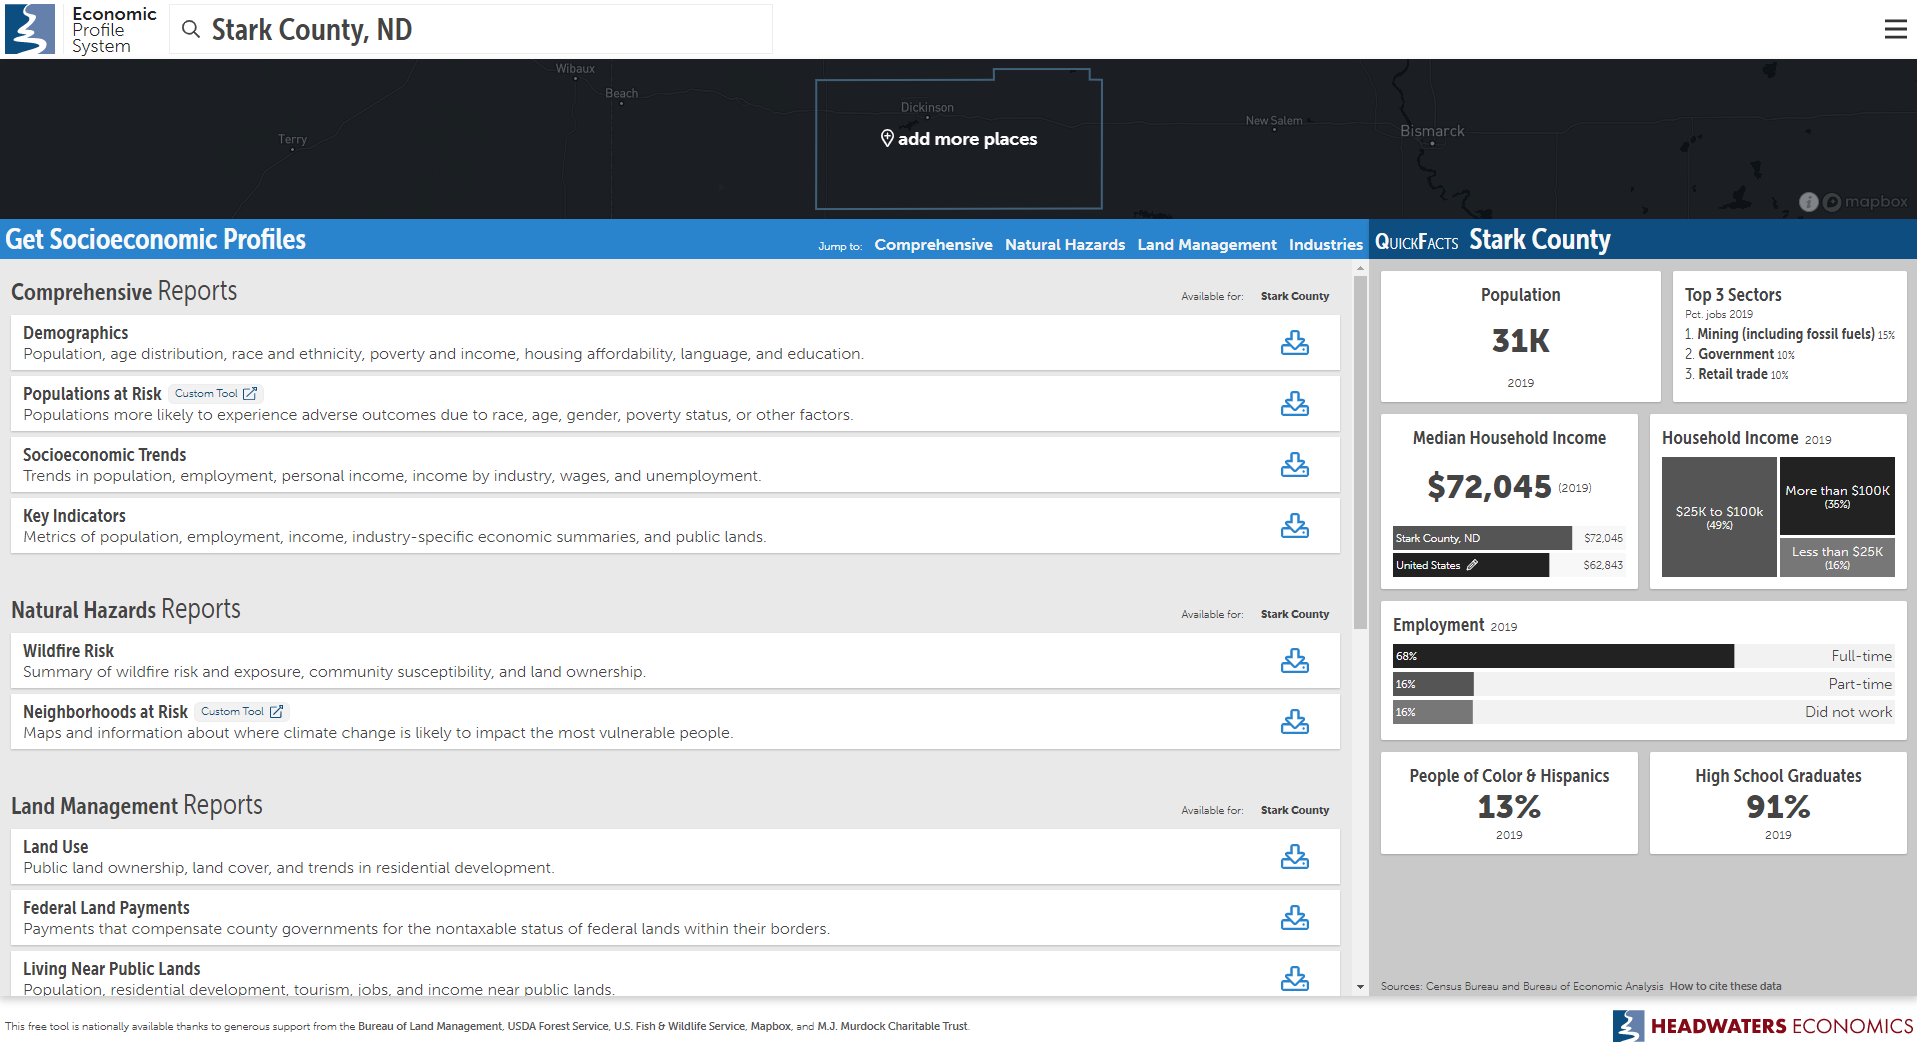
Task: Click the People of Color 13% card
Action: pos(1509,803)
